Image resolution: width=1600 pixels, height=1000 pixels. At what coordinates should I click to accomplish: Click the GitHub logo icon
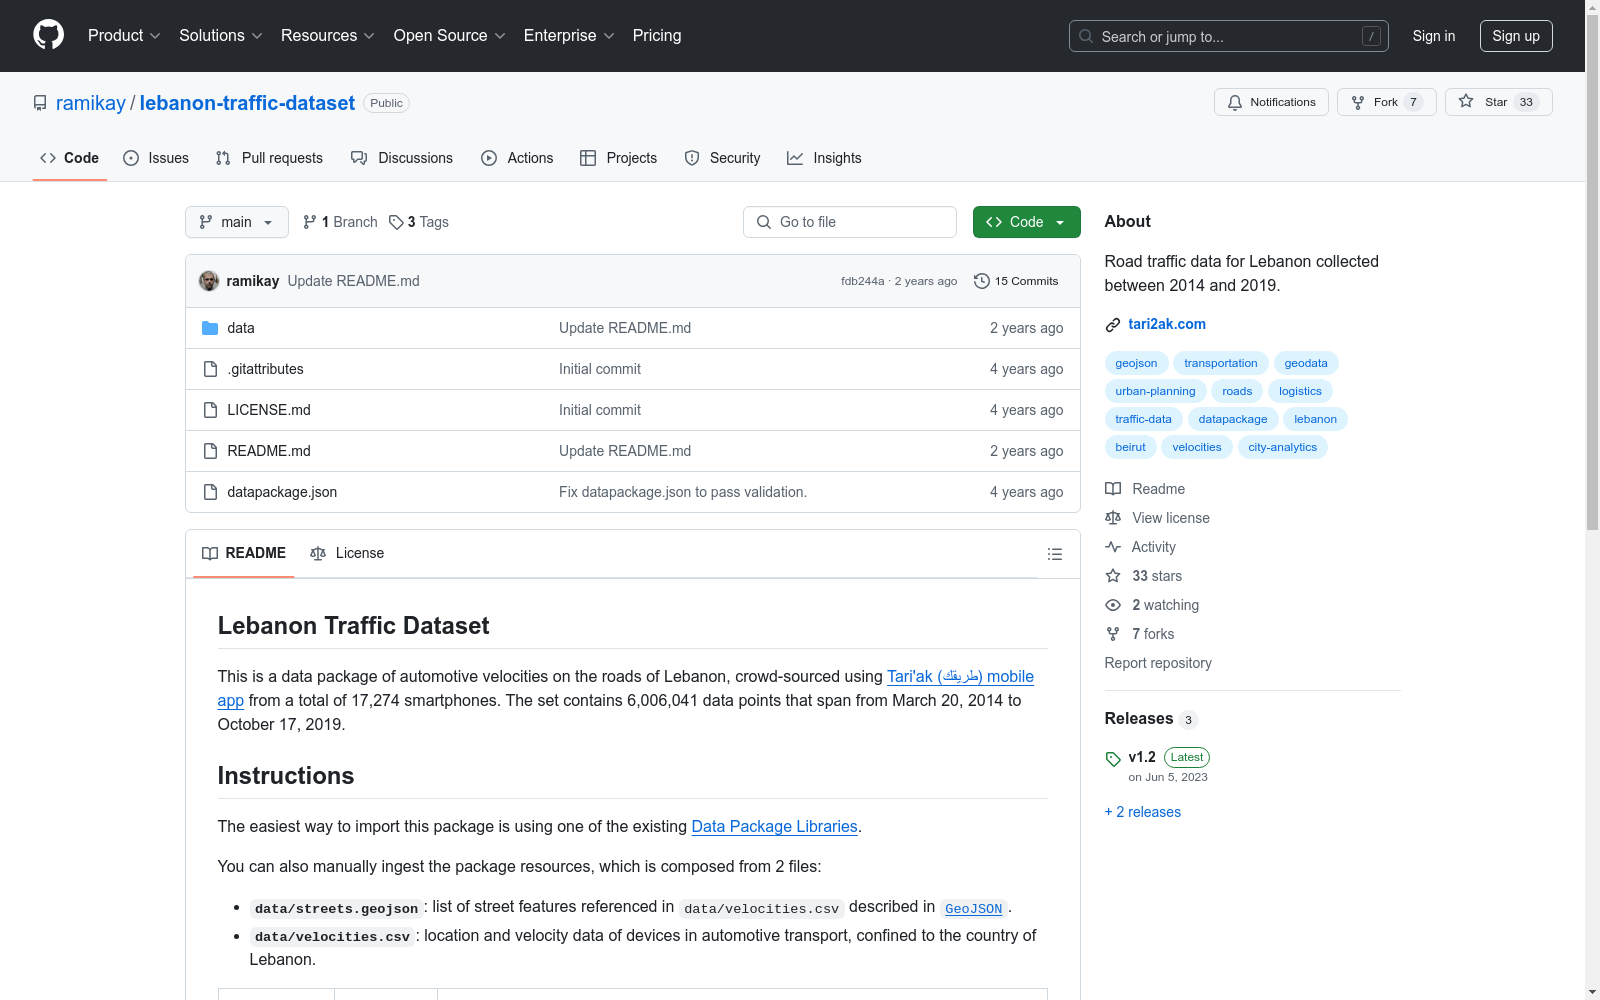coord(48,35)
